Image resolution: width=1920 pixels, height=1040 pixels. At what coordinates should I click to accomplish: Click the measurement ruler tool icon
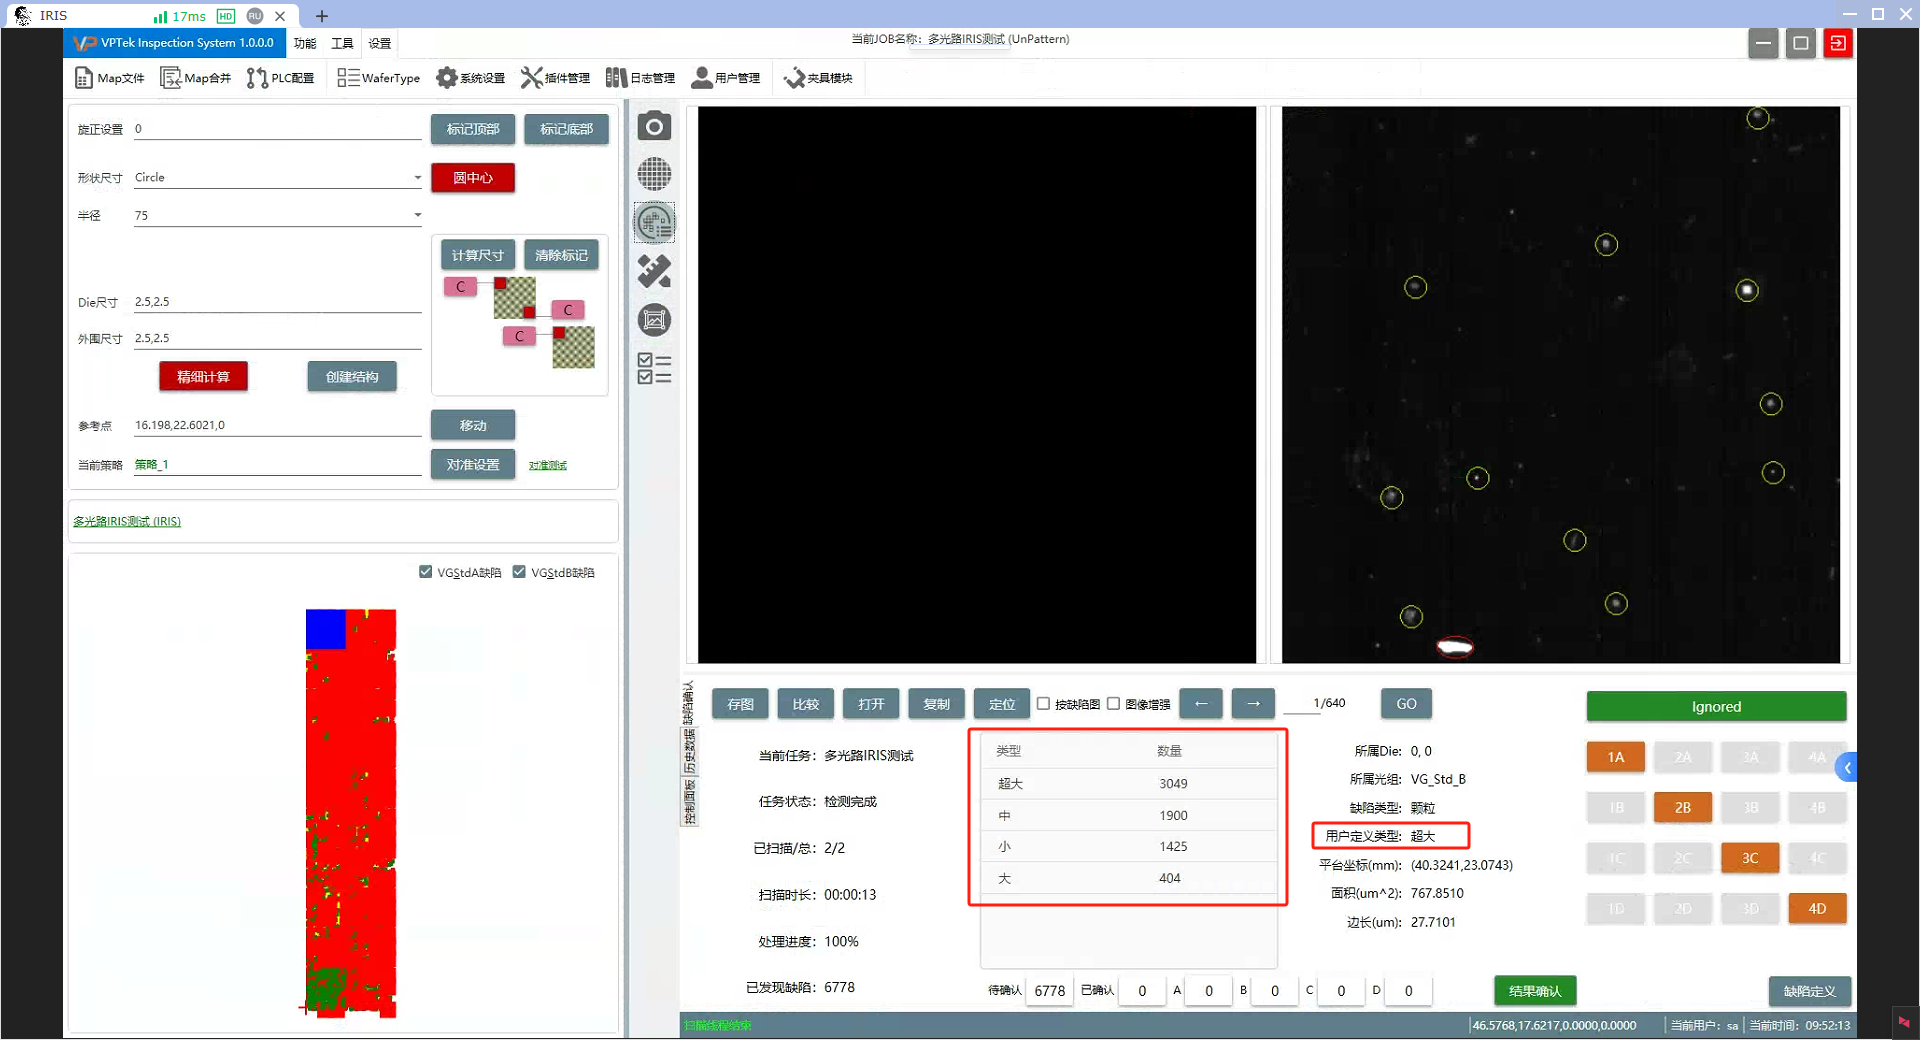click(x=654, y=271)
